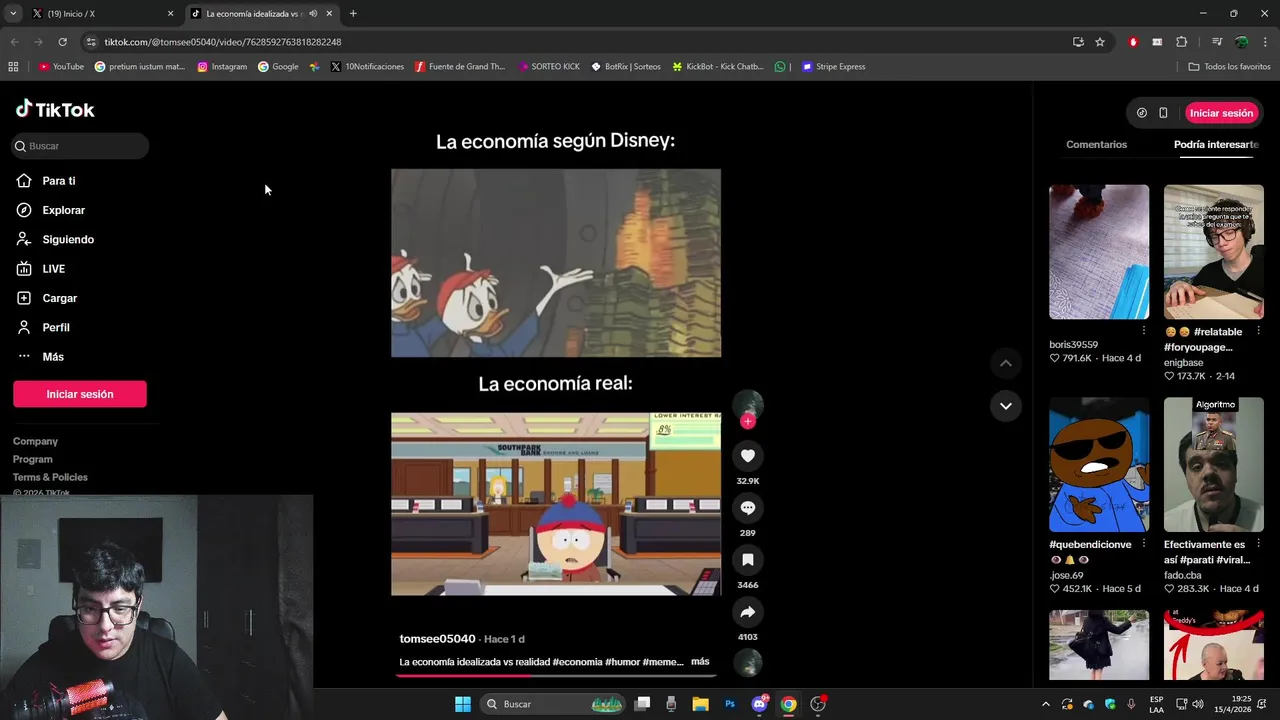Open more options on enigbase video

pyautogui.click(x=1258, y=330)
